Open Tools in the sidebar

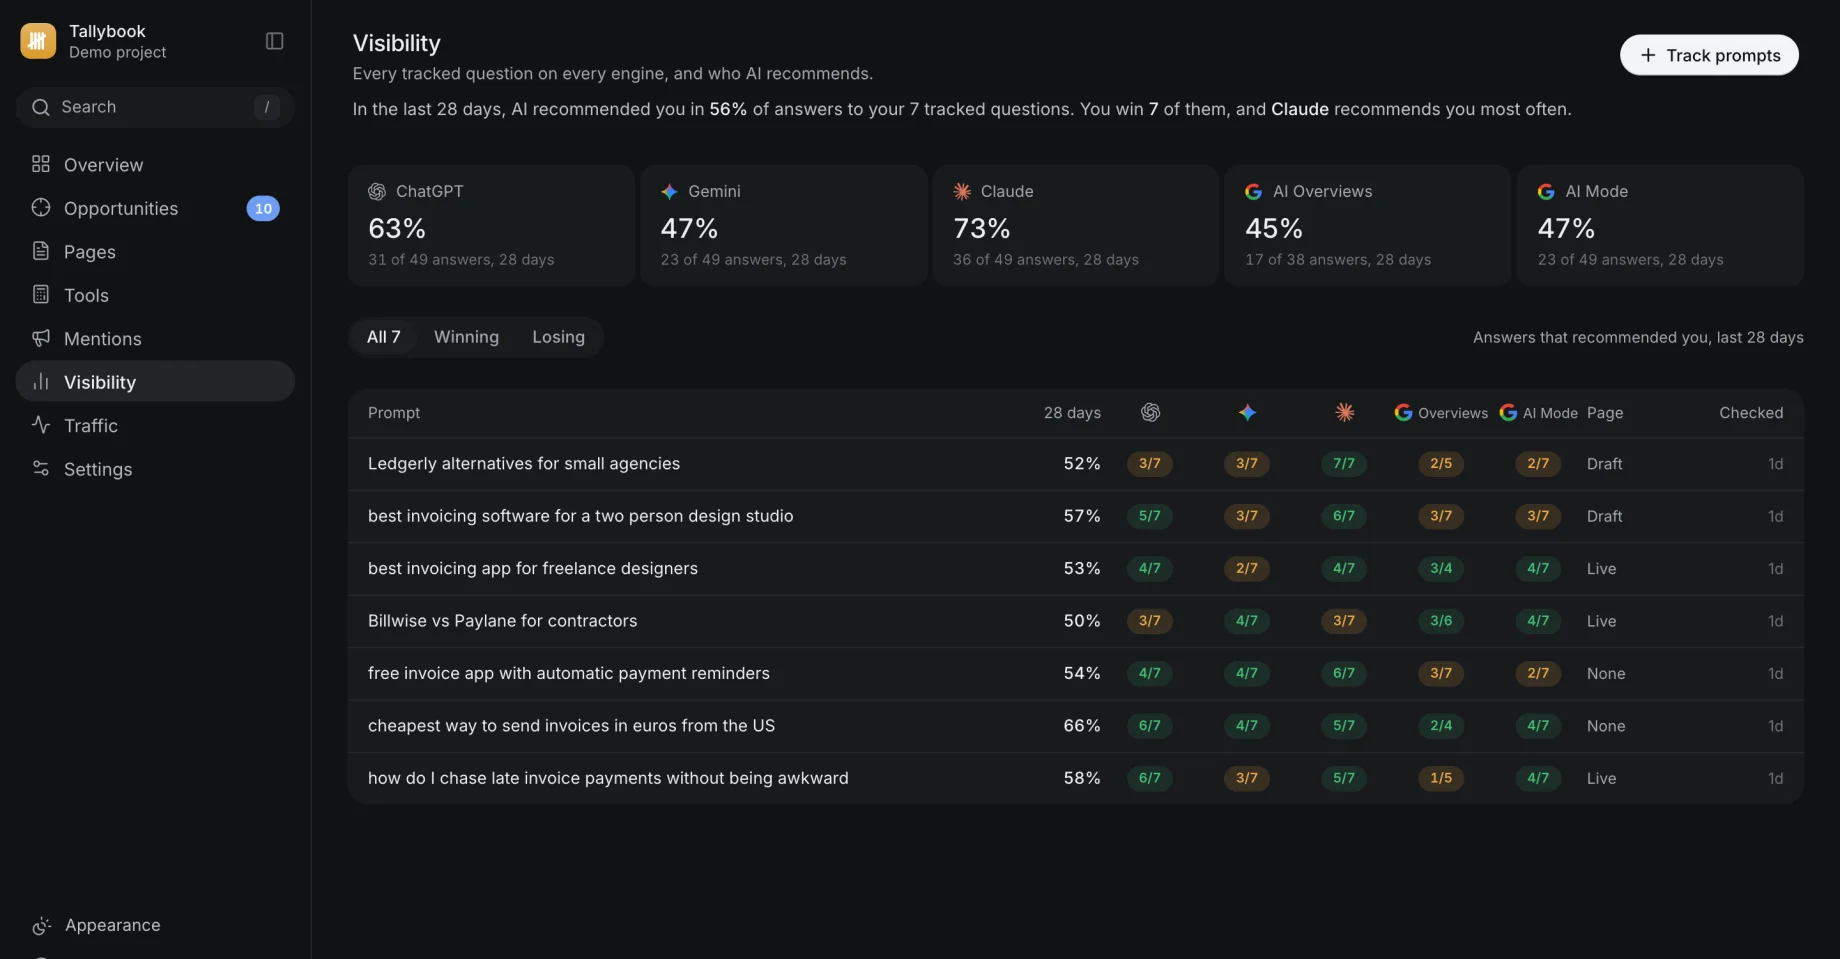pos(155,295)
